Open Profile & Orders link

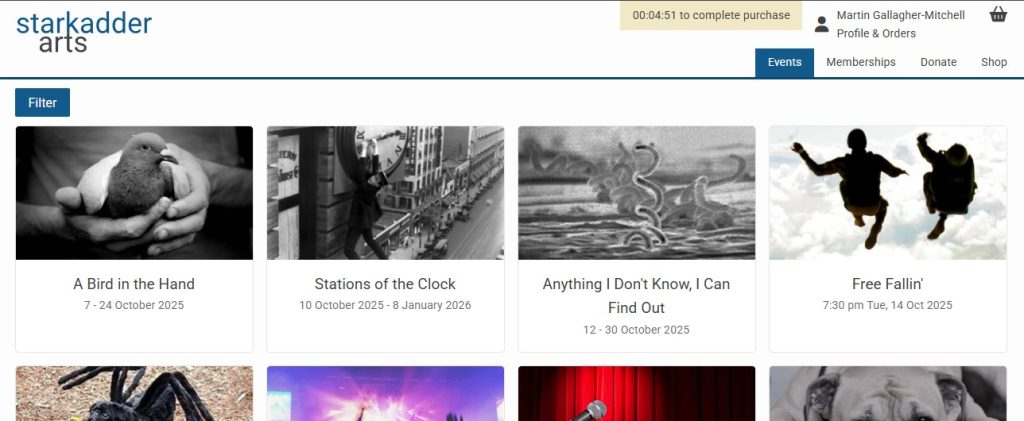point(876,33)
